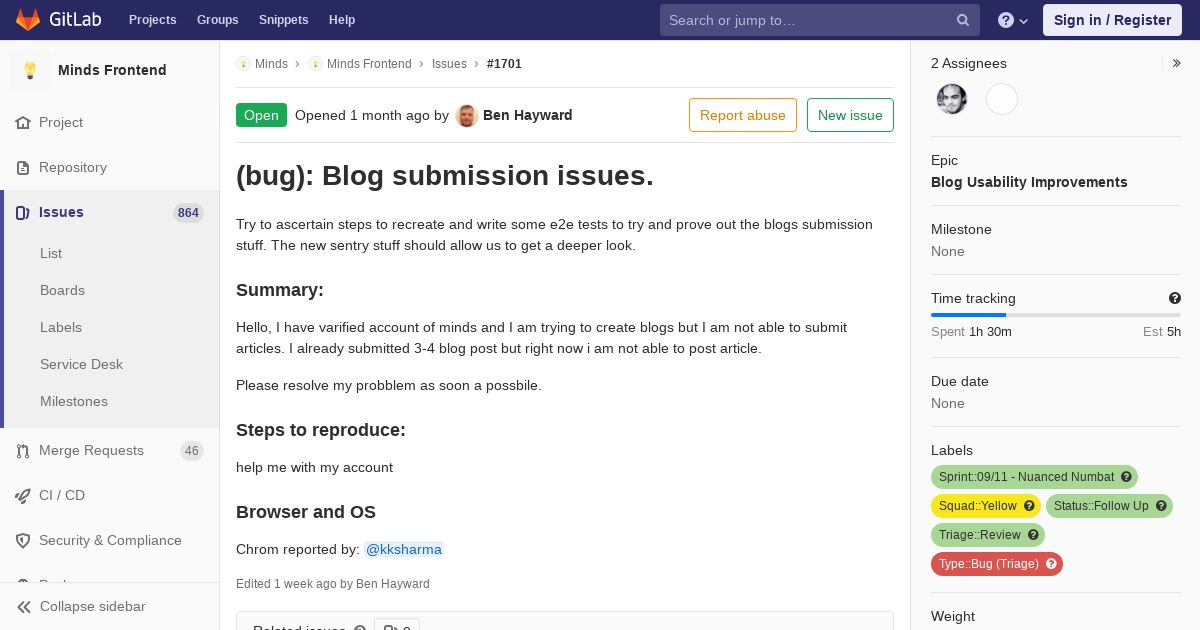The width and height of the screenshot is (1200, 630).
Task: Open the @kksharma user mention link
Action: coord(404,549)
